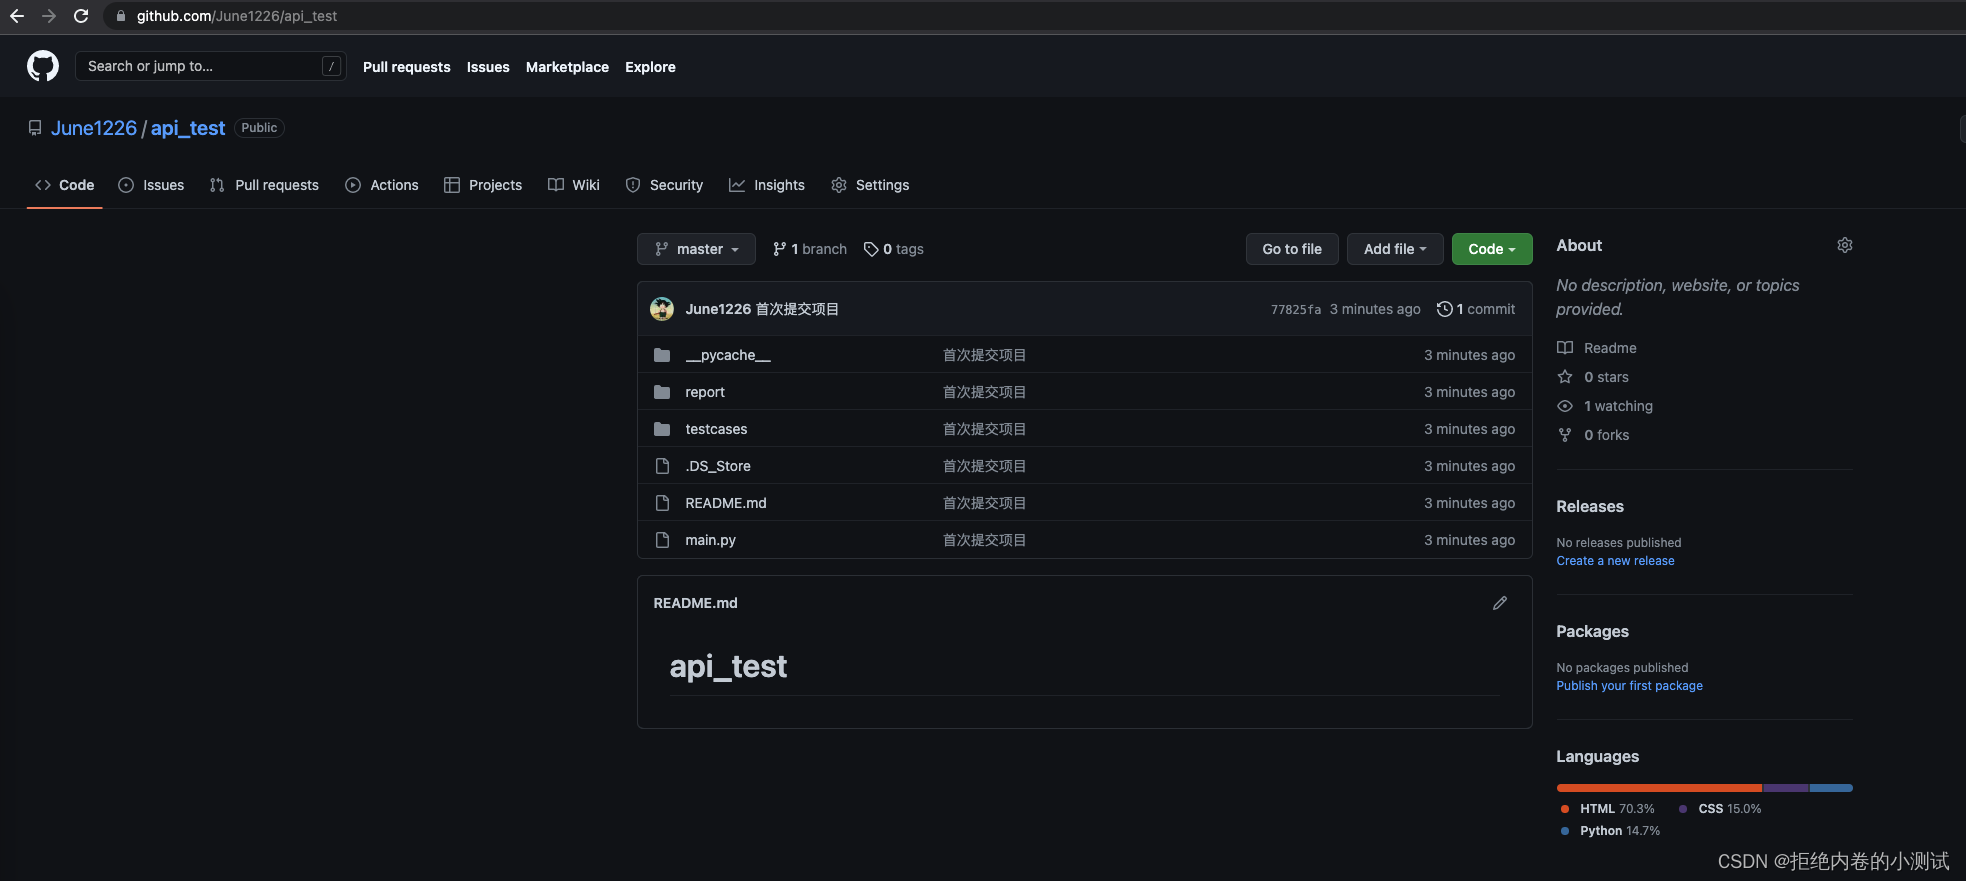Open the Wiki tab
The image size is (1966, 881).
tap(574, 185)
